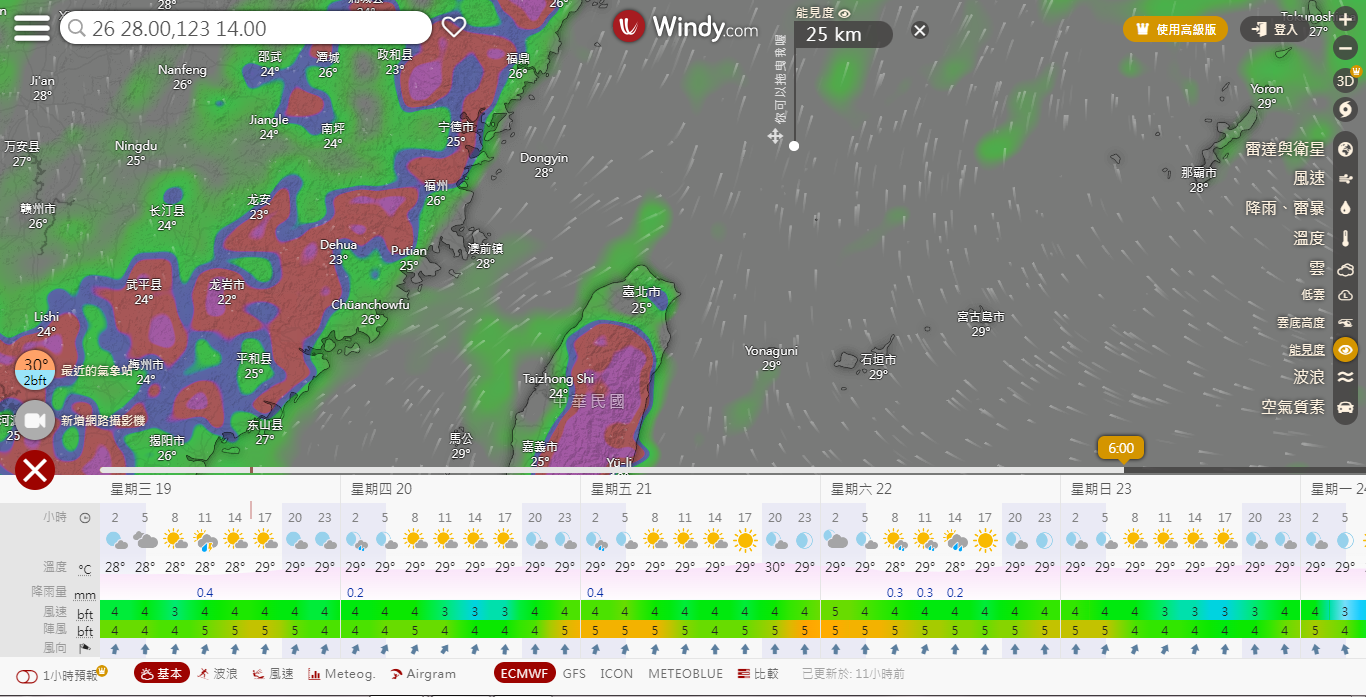
Task: Switch to 3D map view
Action: pos(1346,80)
